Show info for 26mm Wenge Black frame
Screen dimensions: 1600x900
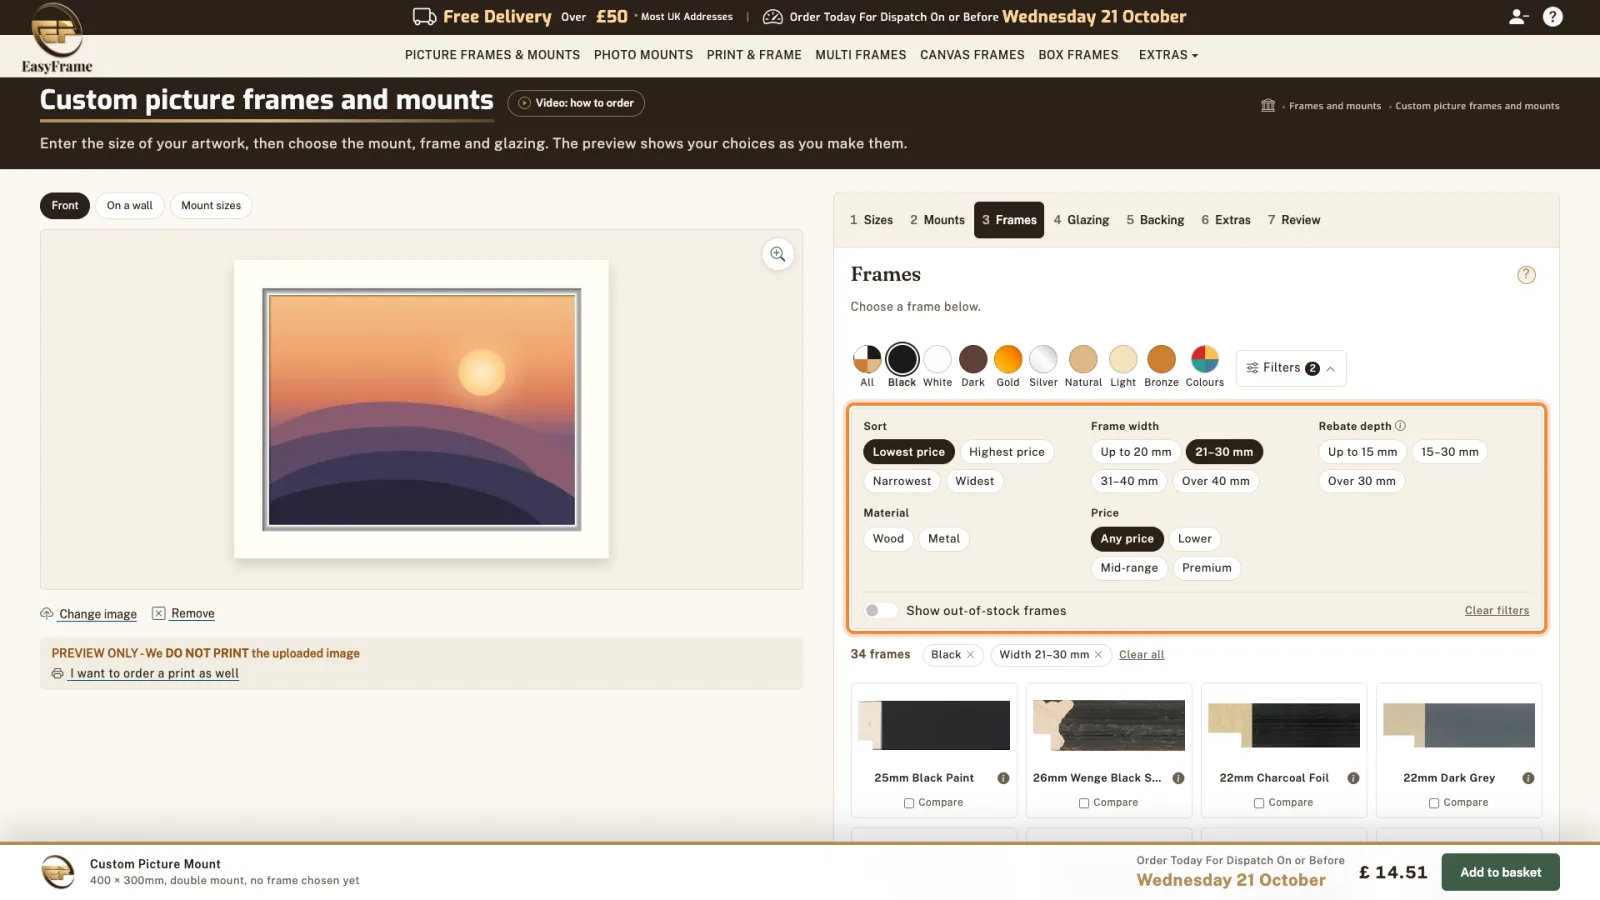[1178, 778]
